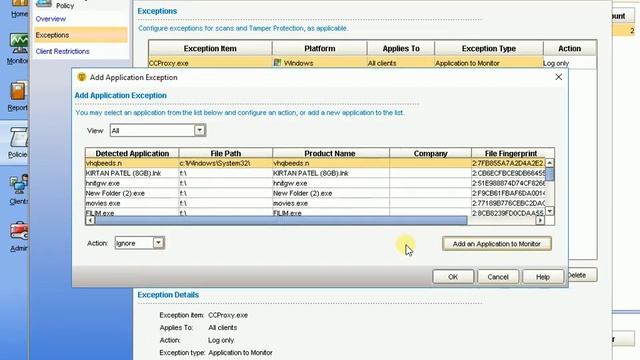
Task: Click Add an Application to Monitor button
Action: click(497, 244)
